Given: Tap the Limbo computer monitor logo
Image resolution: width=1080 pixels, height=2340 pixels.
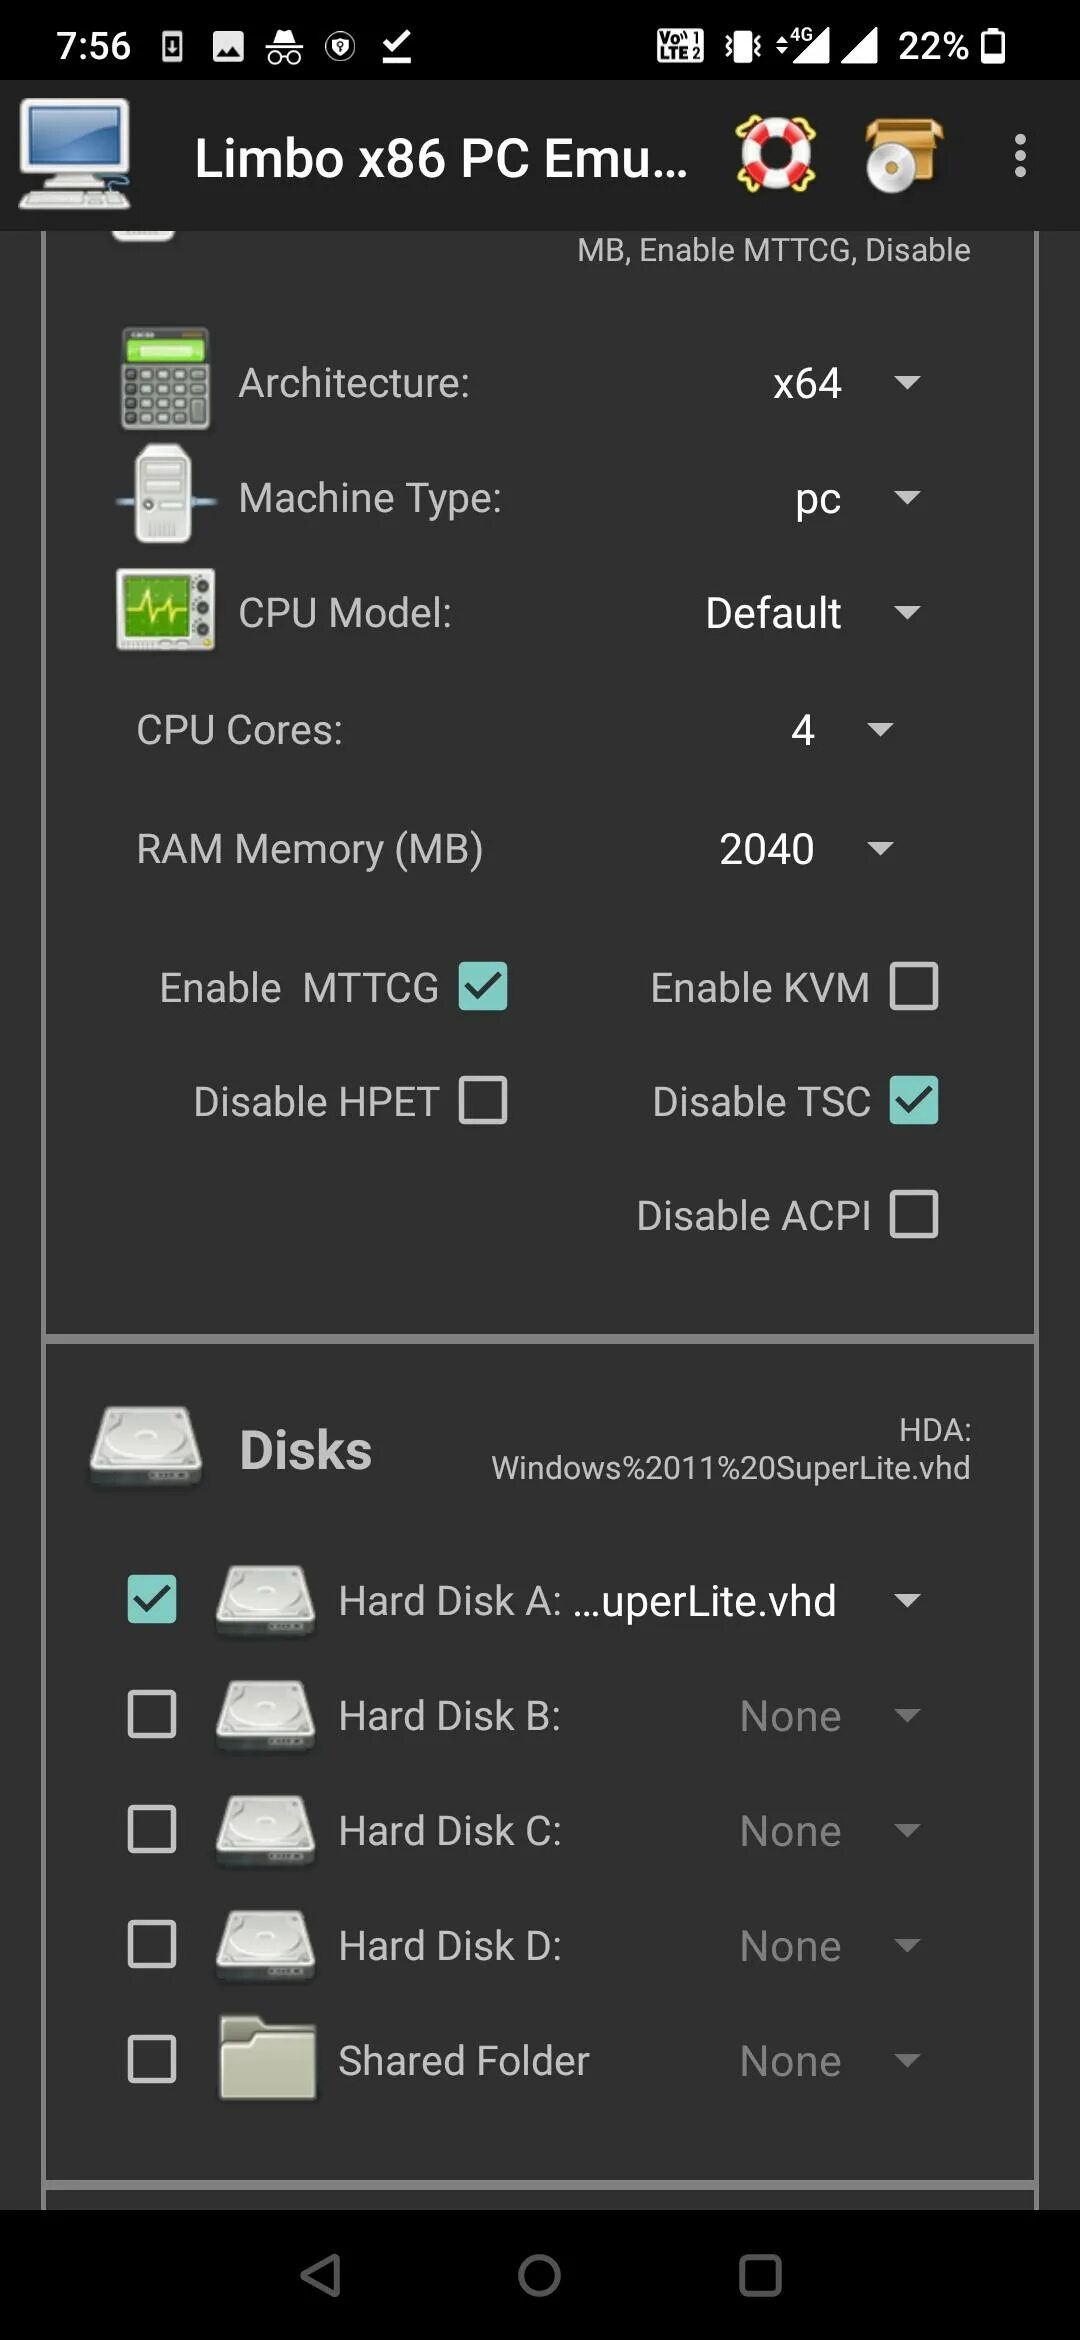Looking at the screenshot, I should [x=75, y=154].
